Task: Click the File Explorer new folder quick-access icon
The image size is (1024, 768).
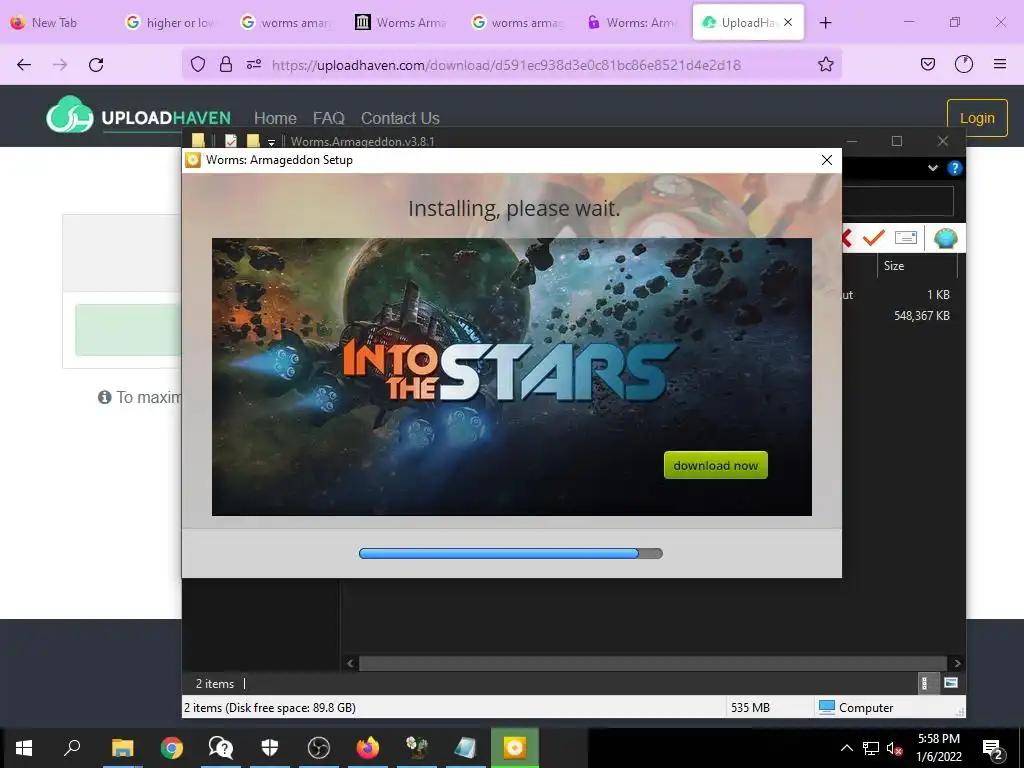Action: click(253, 141)
